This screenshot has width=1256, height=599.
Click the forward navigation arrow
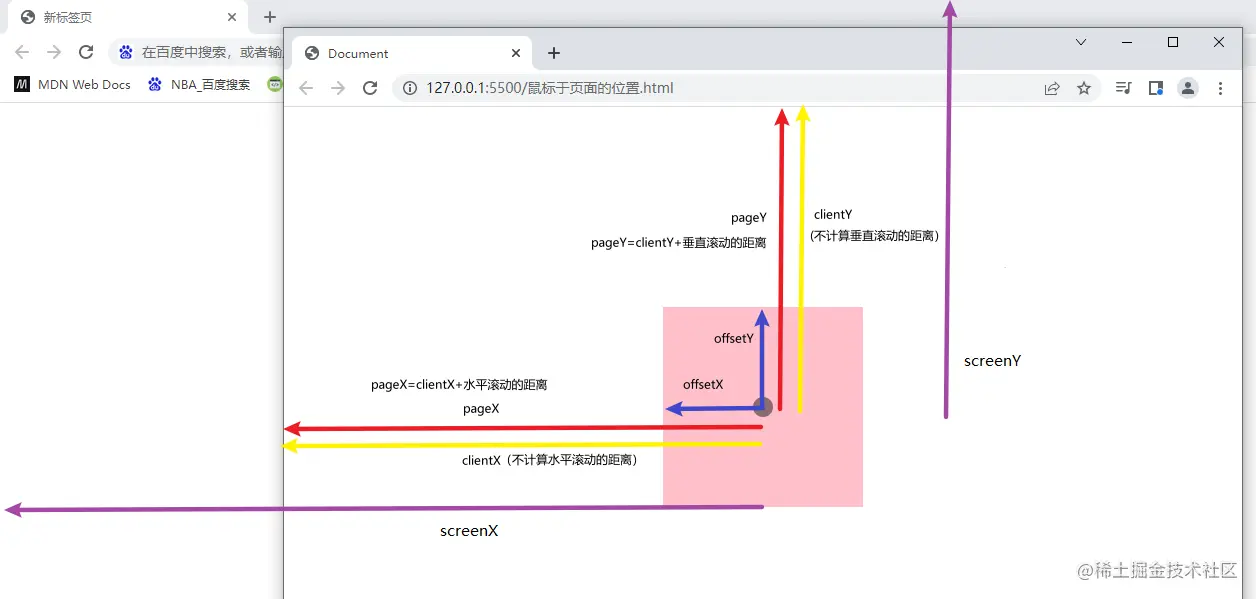pyautogui.click(x=338, y=88)
